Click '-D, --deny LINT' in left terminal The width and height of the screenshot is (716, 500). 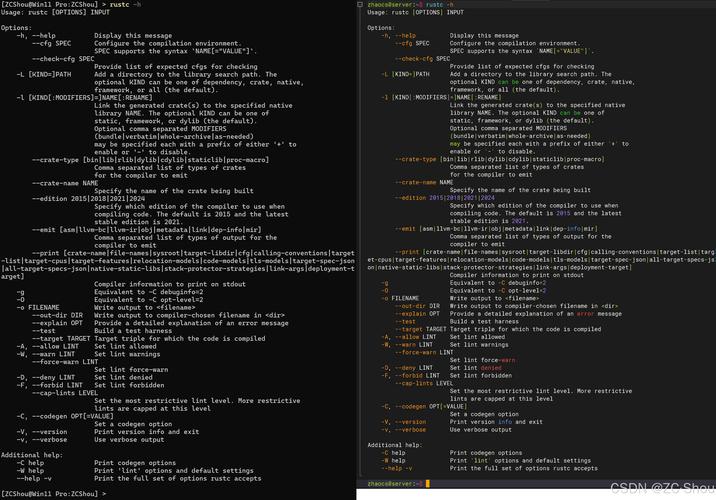(46, 377)
